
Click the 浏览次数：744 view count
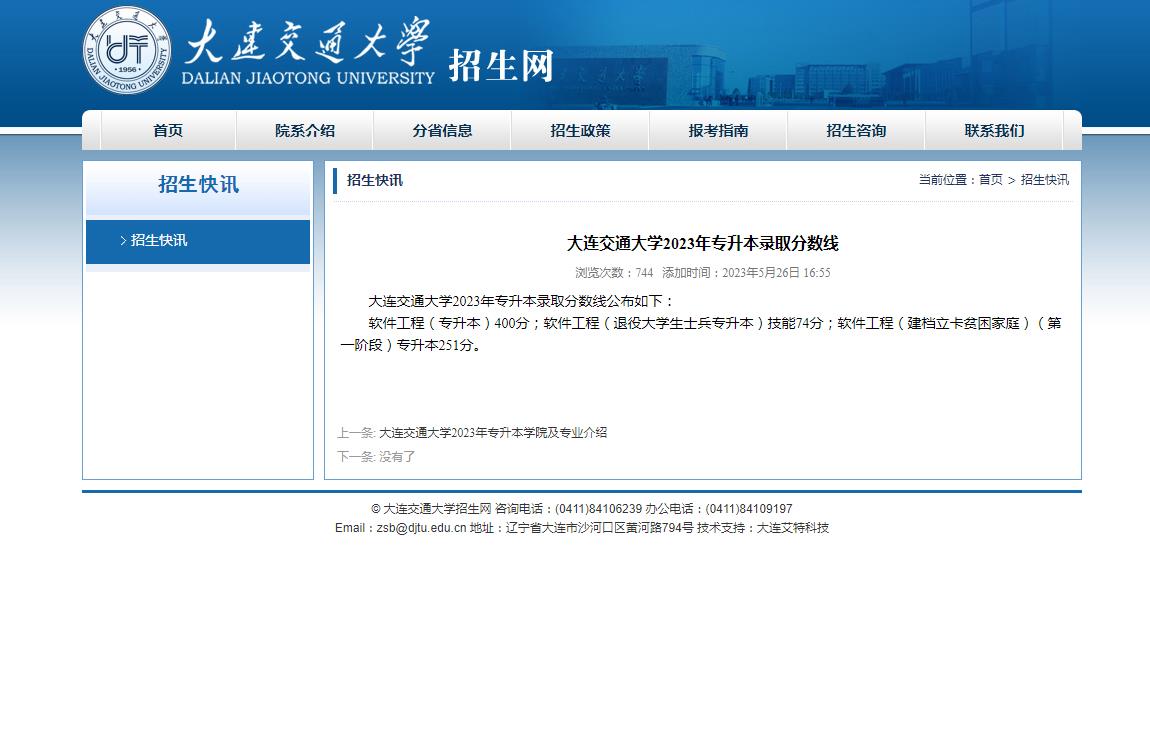point(614,273)
